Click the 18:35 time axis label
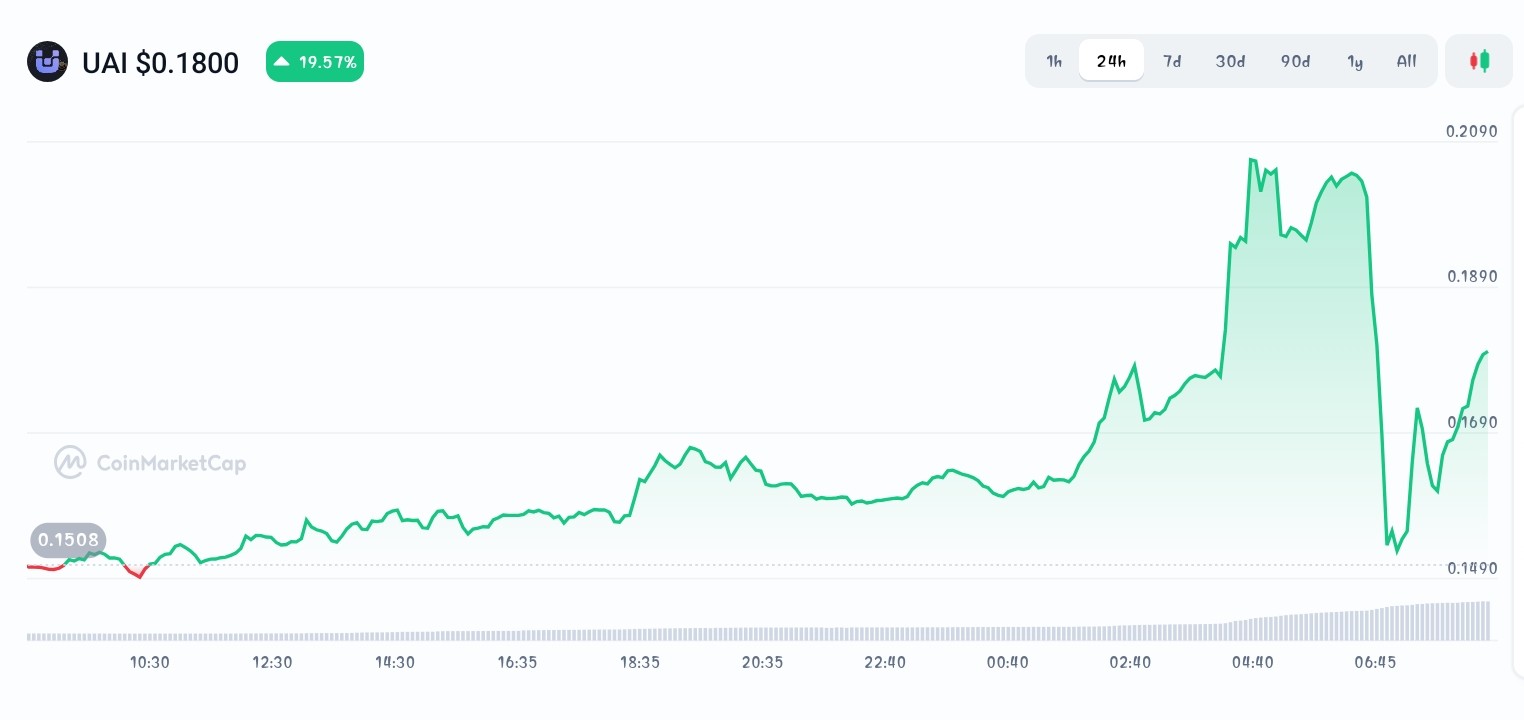Image resolution: width=1524 pixels, height=720 pixels. coord(640,662)
